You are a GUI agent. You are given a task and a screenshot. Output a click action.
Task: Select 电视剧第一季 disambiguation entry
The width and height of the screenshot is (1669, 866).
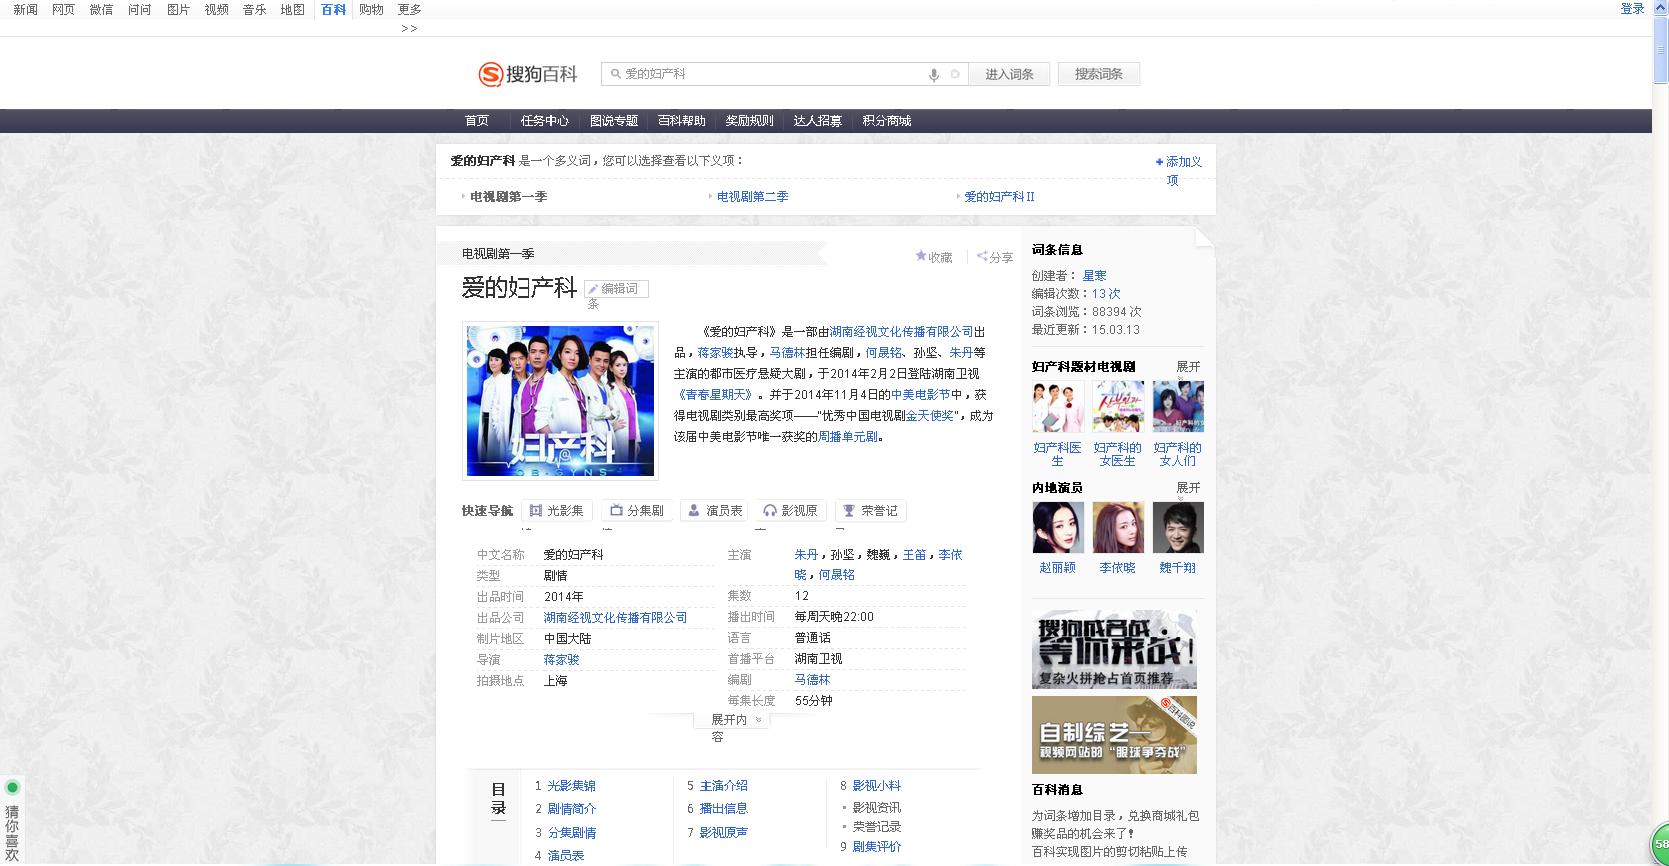(508, 197)
